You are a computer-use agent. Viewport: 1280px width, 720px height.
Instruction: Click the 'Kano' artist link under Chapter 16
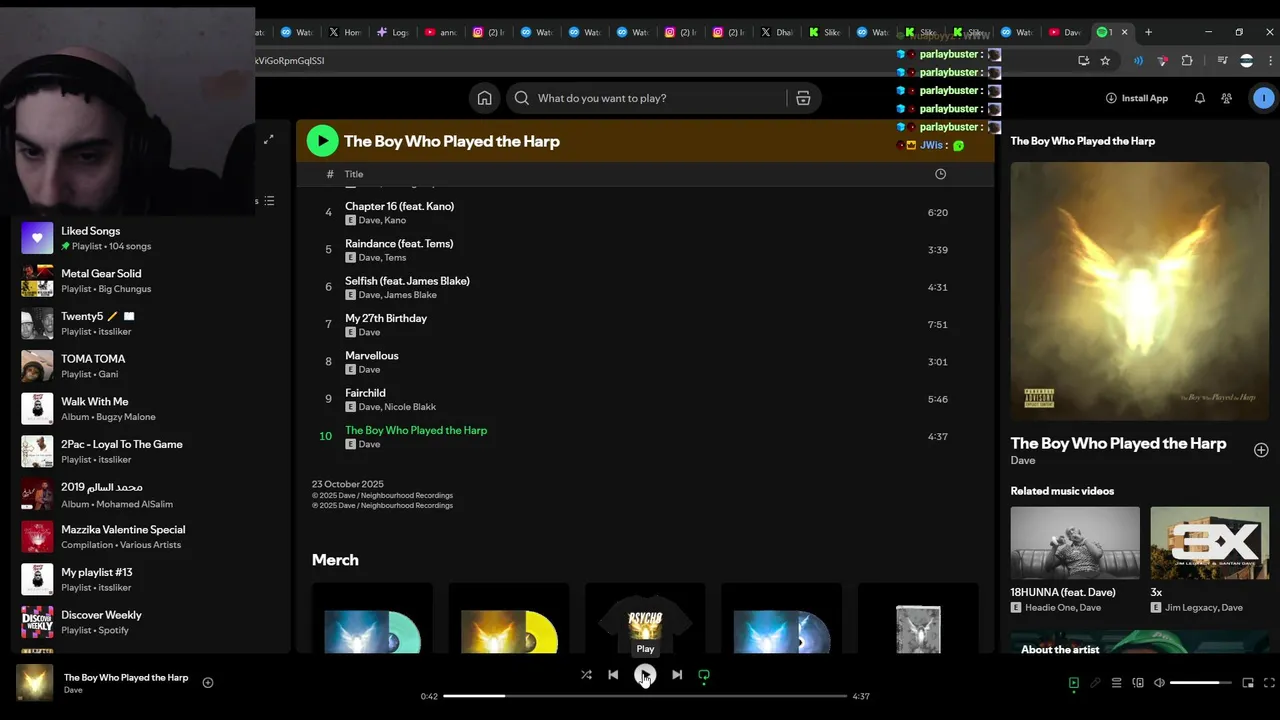(x=395, y=220)
